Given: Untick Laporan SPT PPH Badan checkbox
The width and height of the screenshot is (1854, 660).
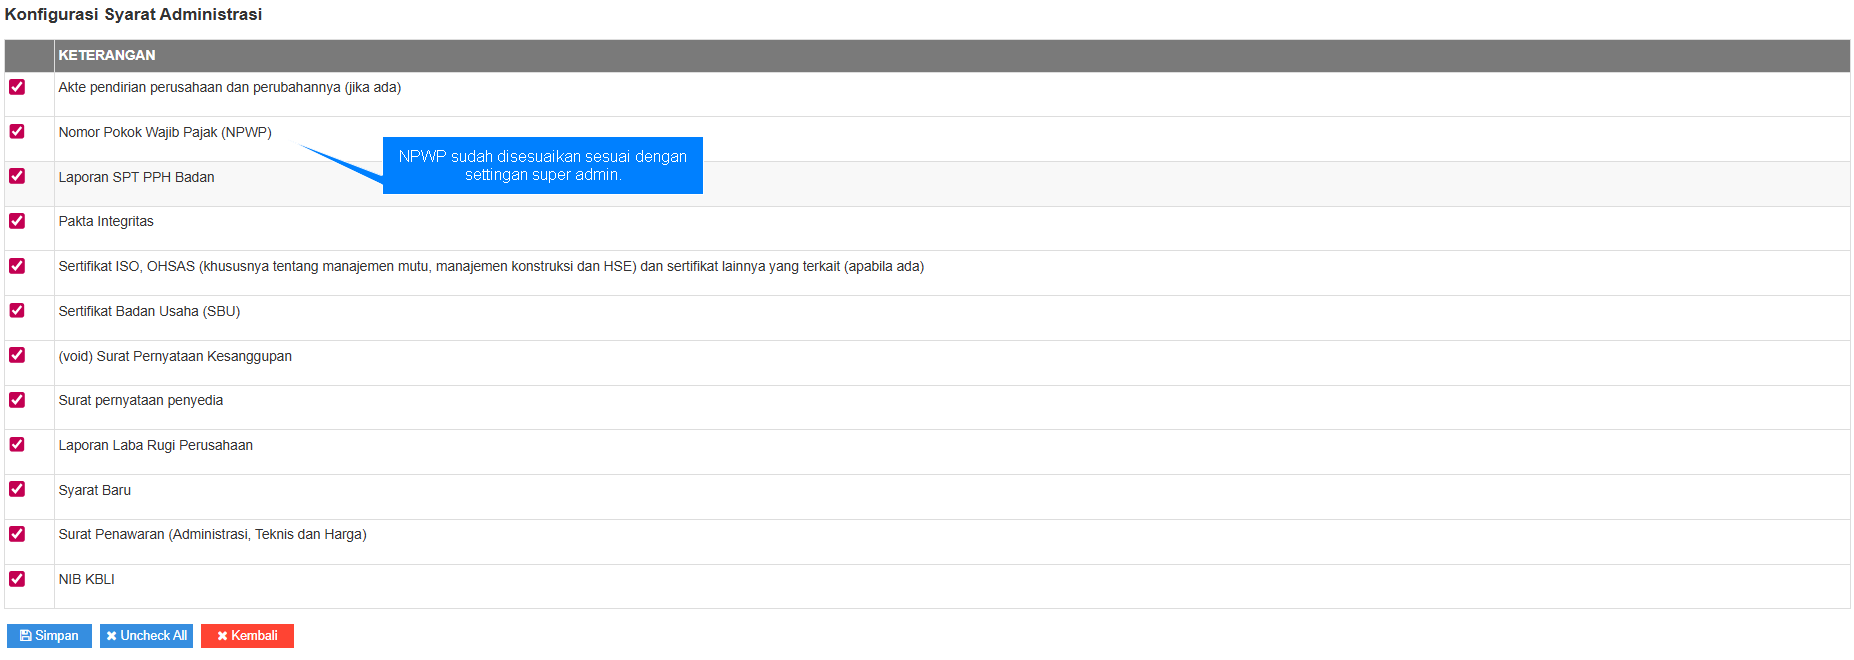Looking at the screenshot, I should pyautogui.click(x=17, y=176).
